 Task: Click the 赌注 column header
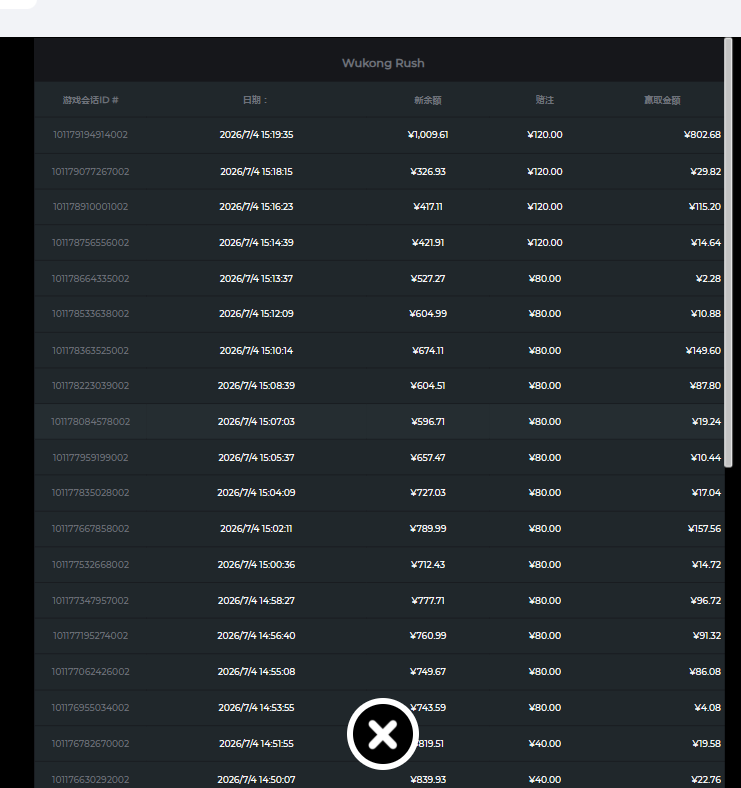click(545, 100)
